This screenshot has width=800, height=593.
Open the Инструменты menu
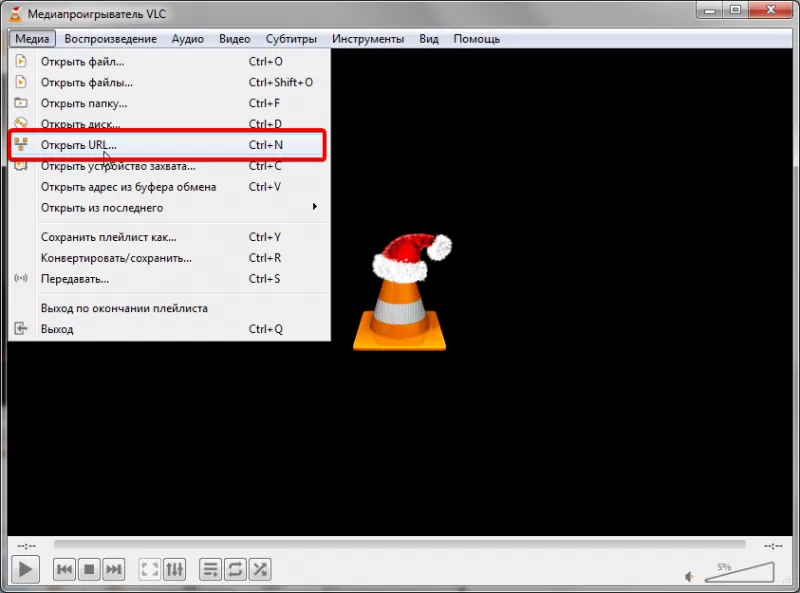pyautogui.click(x=368, y=39)
